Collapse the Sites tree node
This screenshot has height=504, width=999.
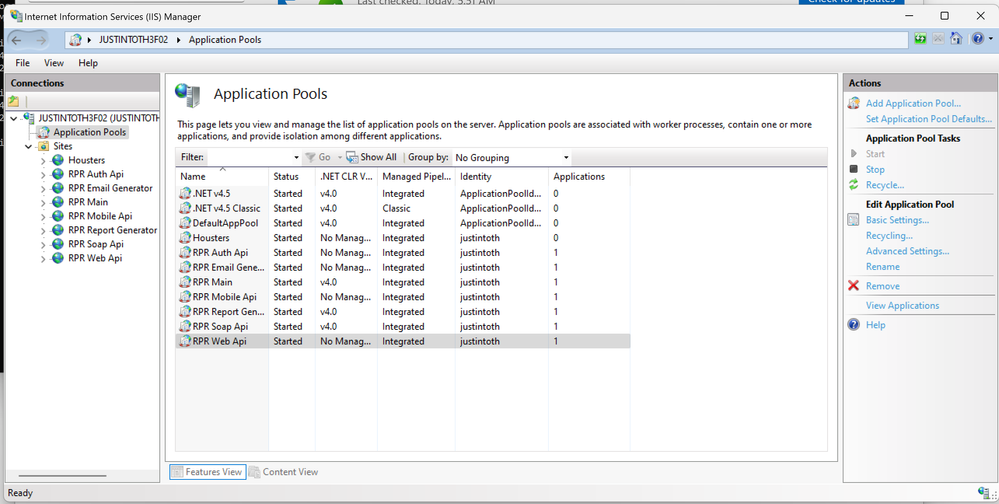29,146
